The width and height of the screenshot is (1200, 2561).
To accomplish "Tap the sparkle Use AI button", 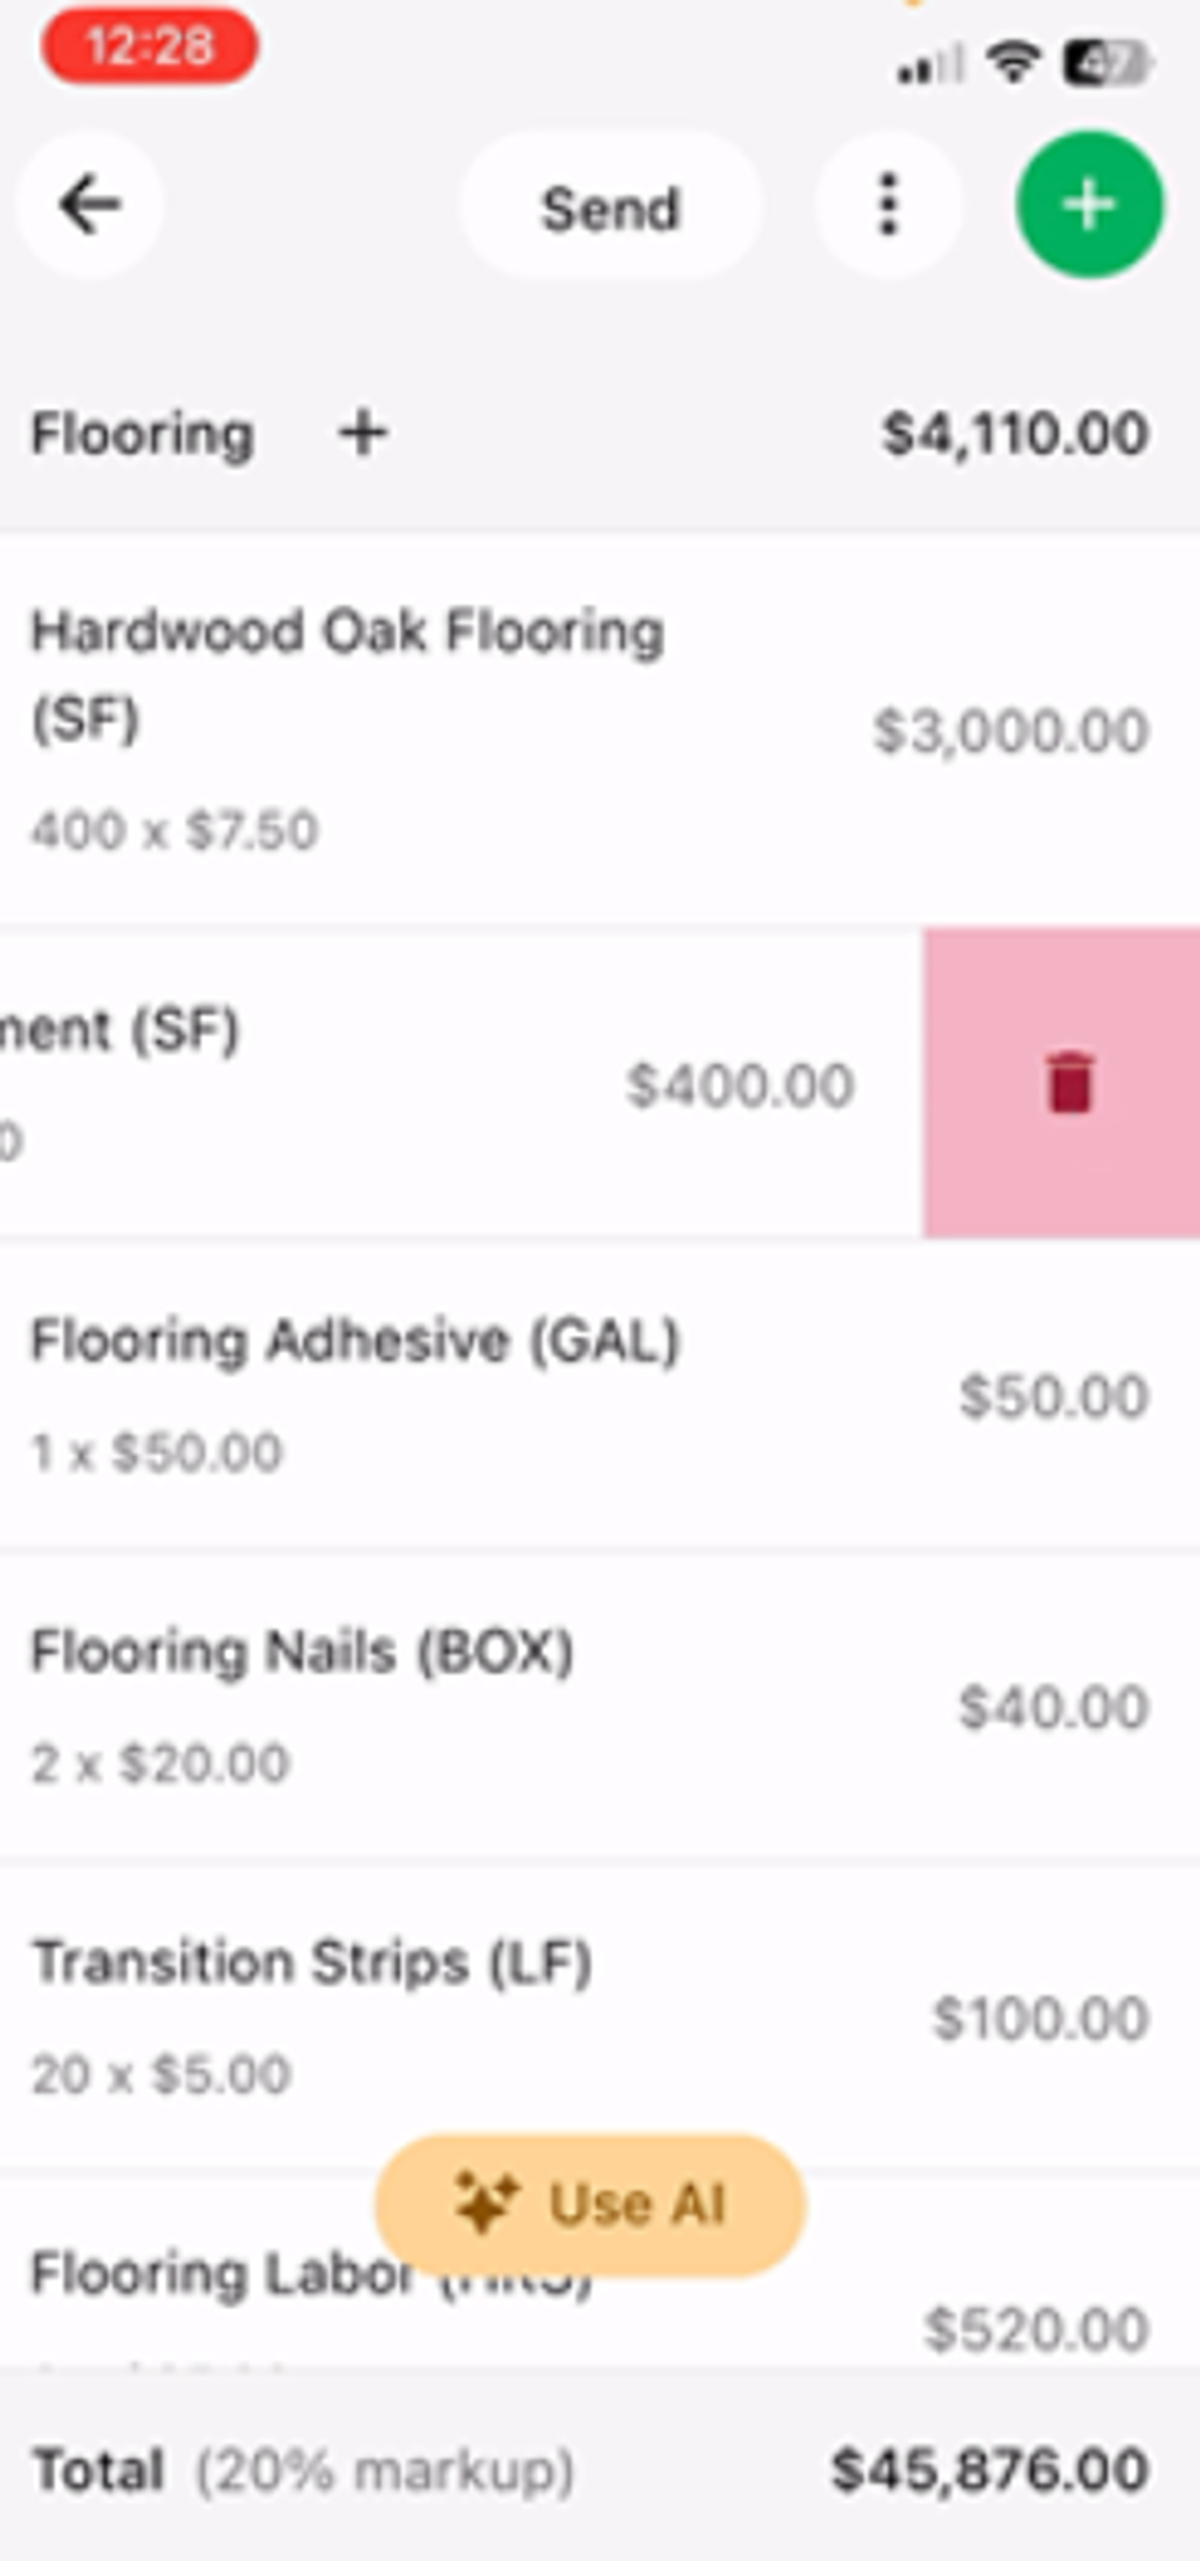I will click(590, 2205).
